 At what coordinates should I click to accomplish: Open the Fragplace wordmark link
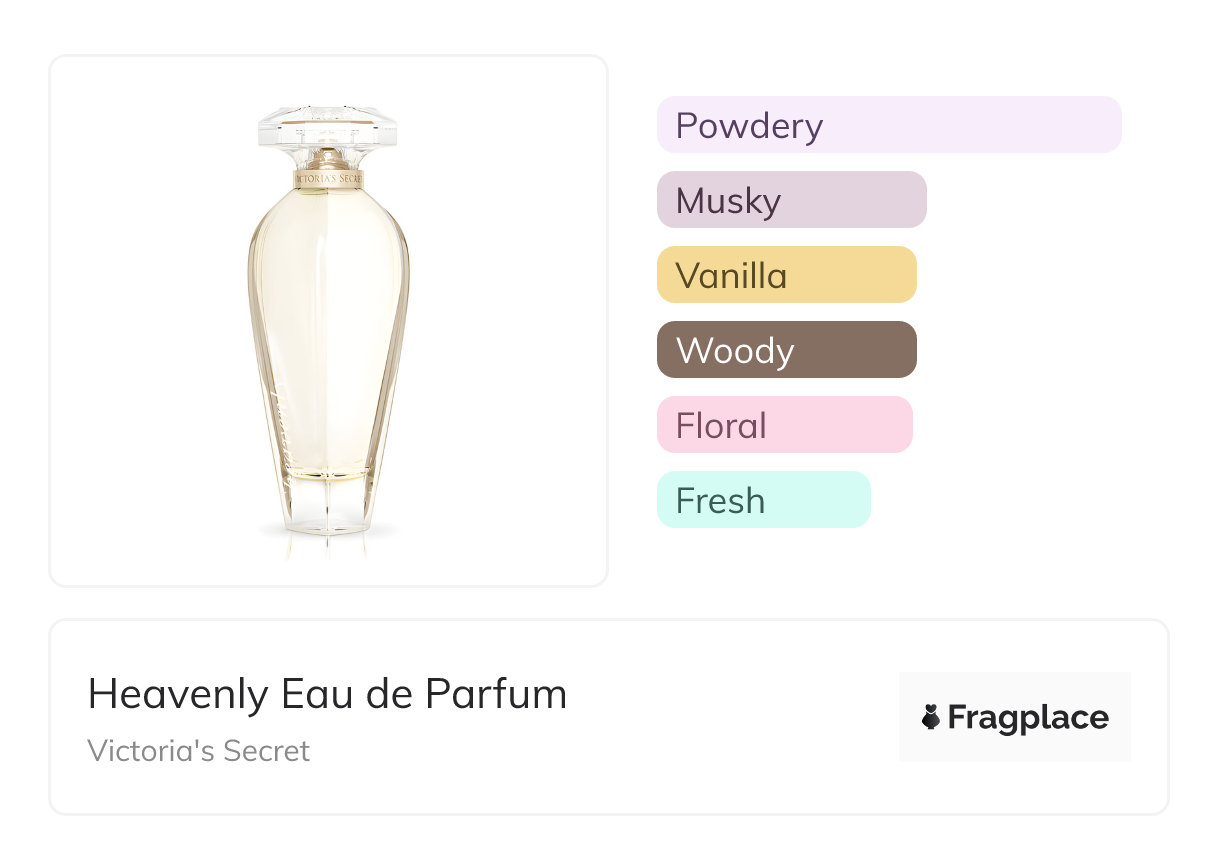[1028, 718]
